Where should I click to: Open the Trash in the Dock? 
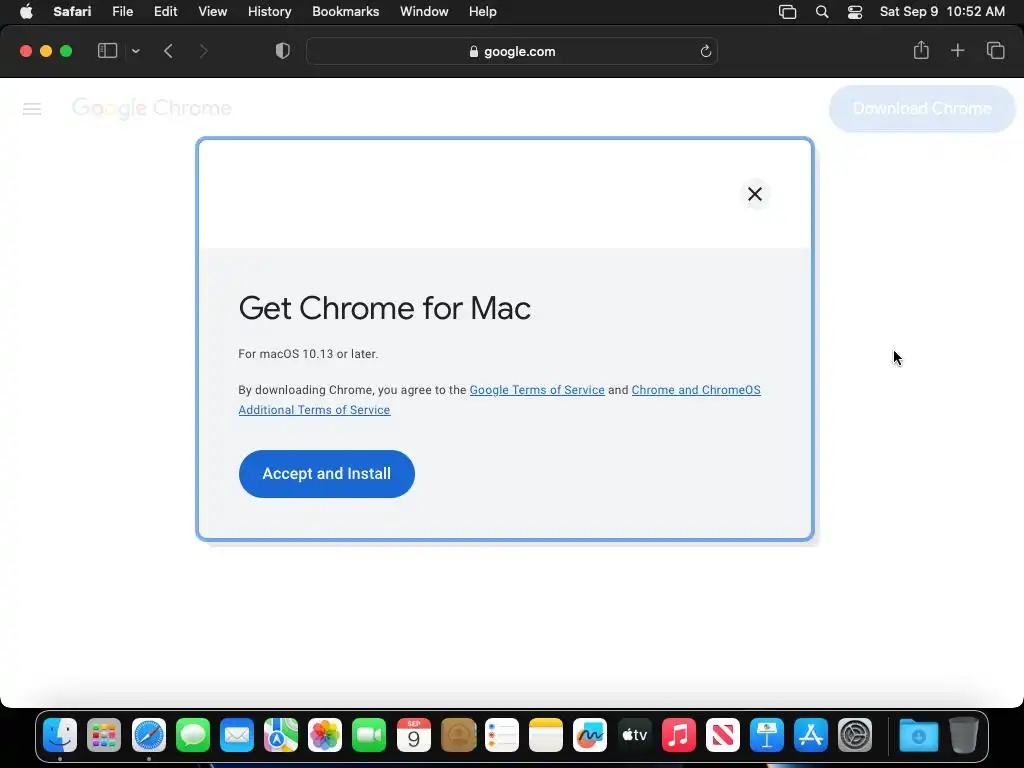click(963, 735)
